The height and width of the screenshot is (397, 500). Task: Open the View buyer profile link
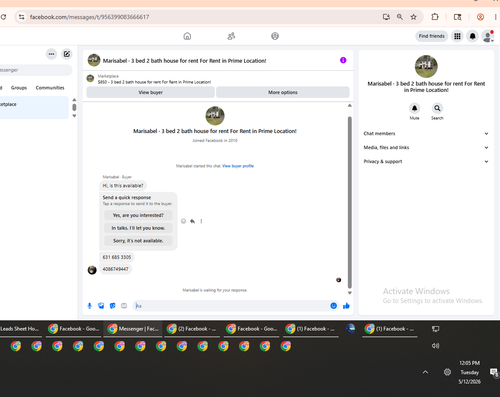tap(238, 166)
